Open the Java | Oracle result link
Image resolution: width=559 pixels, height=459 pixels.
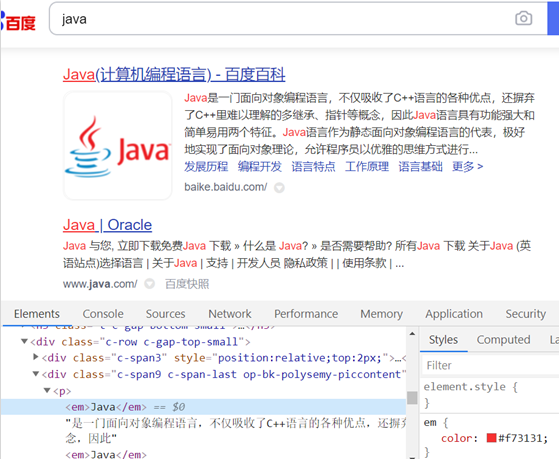(107, 225)
